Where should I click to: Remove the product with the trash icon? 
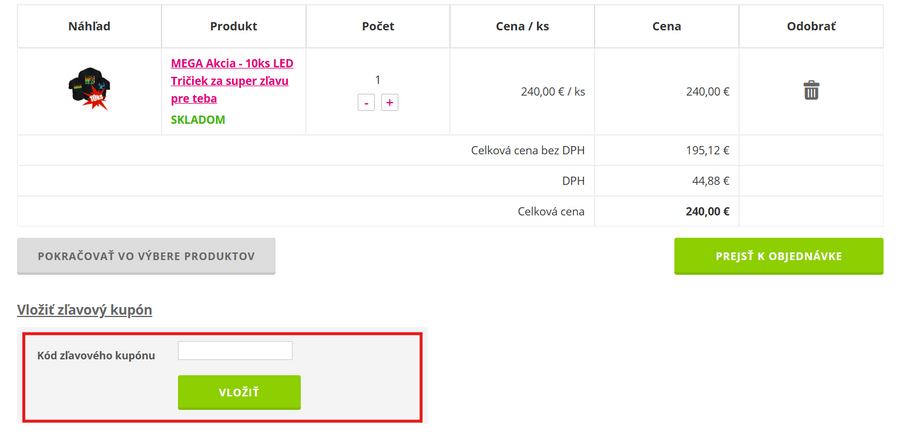(x=811, y=91)
